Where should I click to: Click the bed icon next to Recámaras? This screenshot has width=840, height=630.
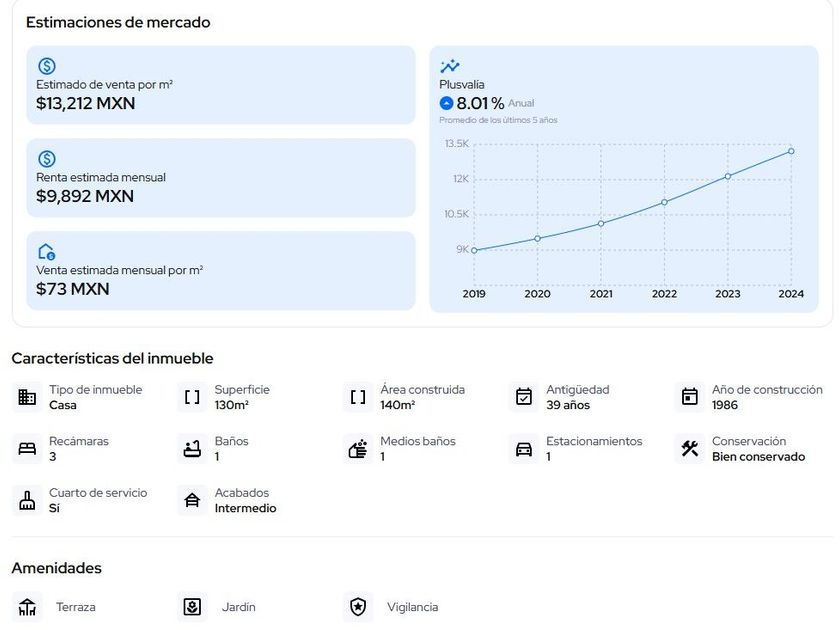tap(27, 449)
